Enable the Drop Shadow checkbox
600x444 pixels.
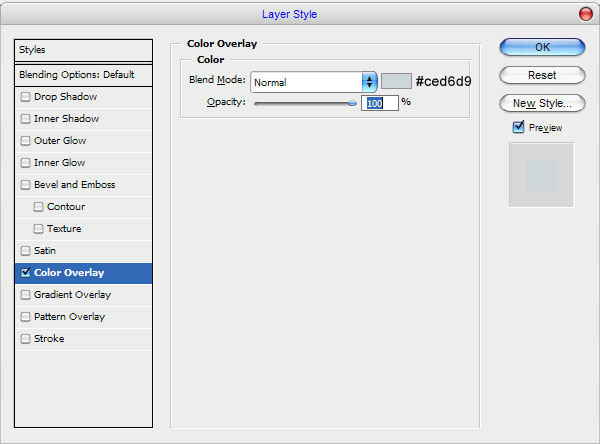click(x=25, y=97)
